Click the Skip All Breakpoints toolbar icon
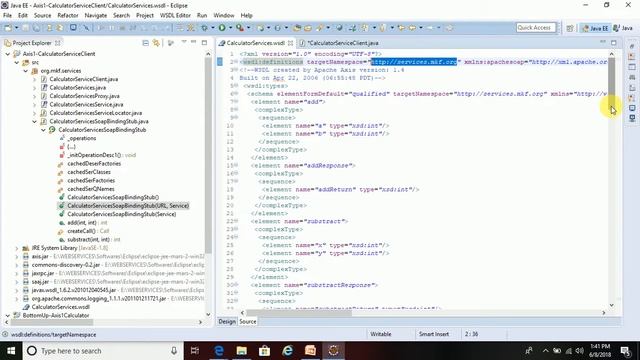Image resolution: width=640 pixels, height=360 pixels. [x=87, y=28]
